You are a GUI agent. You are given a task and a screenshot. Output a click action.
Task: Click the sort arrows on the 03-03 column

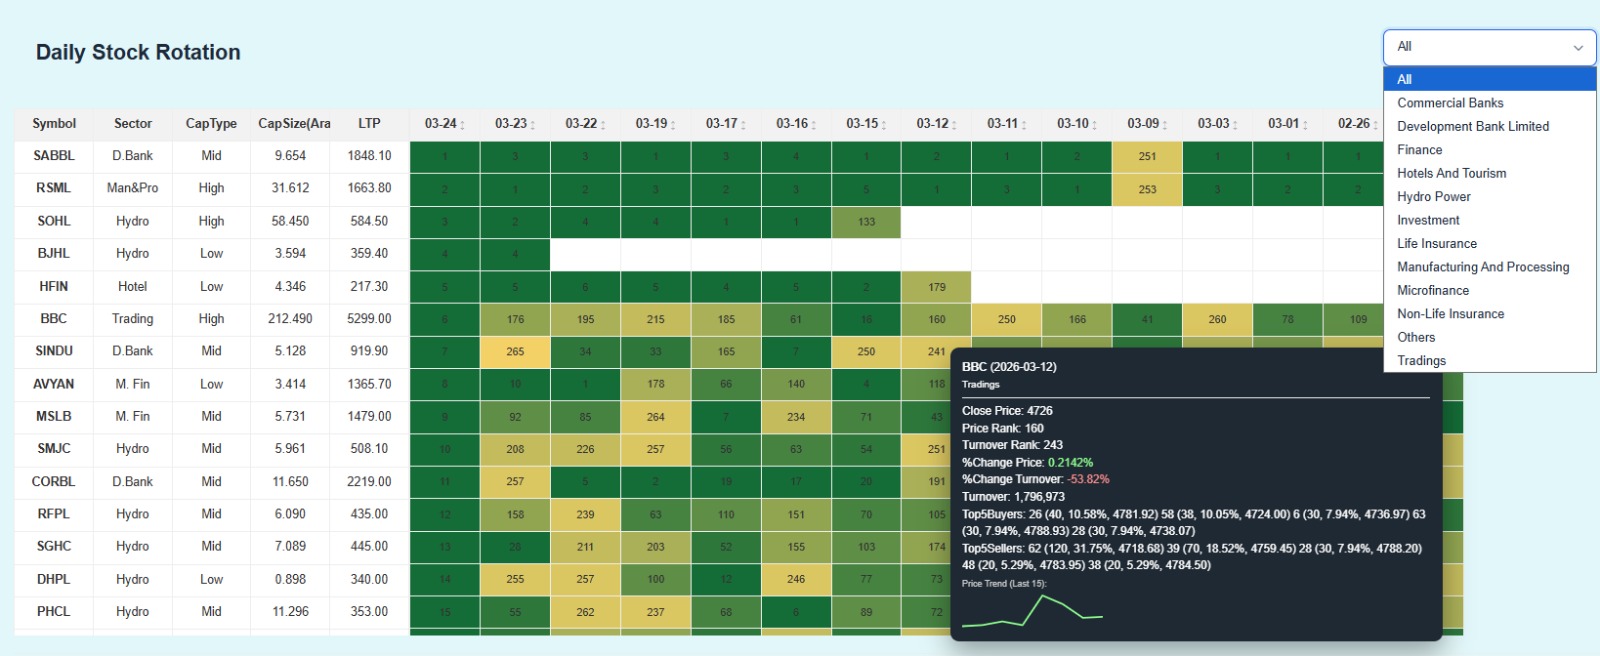tap(1235, 125)
